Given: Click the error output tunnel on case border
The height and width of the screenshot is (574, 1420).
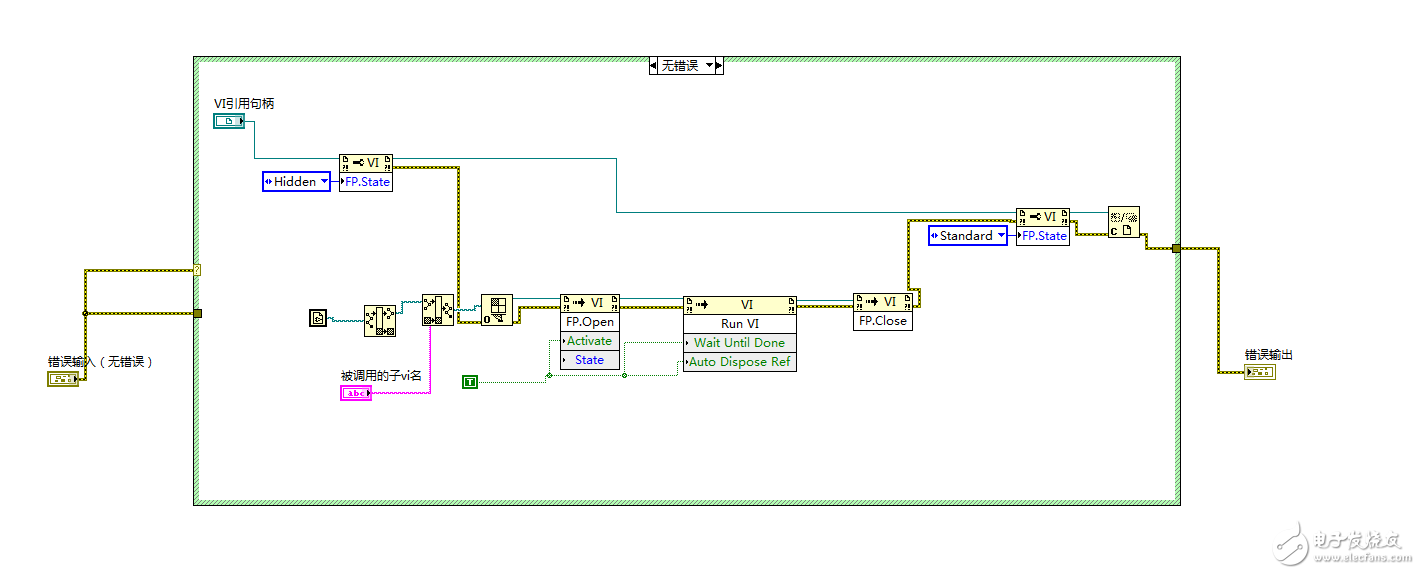Looking at the screenshot, I should pyautogui.click(x=1176, y=248).
